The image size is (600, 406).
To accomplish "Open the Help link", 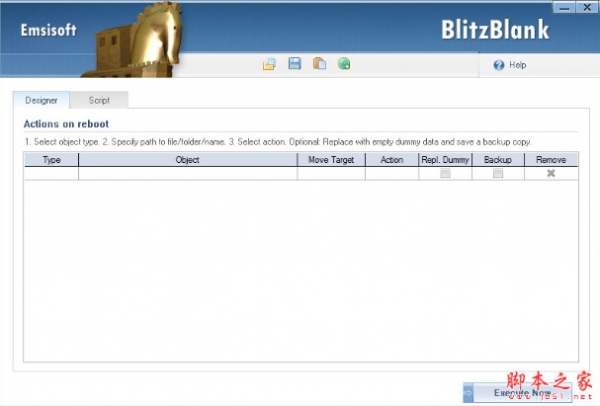I will (517, 65).
